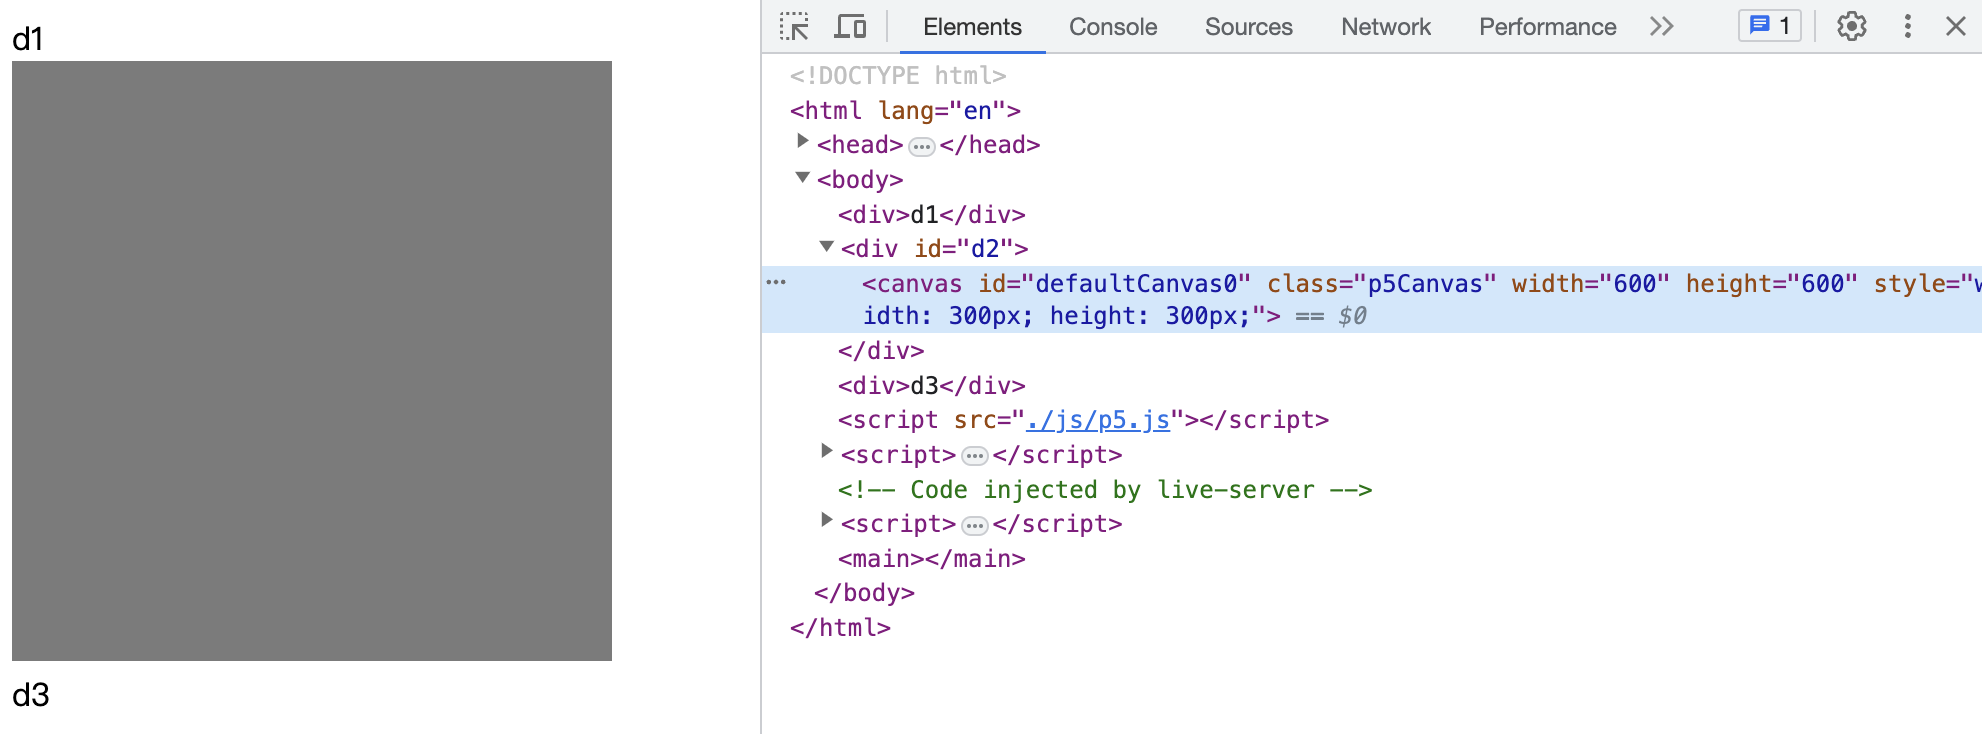
Task: Open the DevTools three-dot customize menu
Action: [x=1908, y=26]
